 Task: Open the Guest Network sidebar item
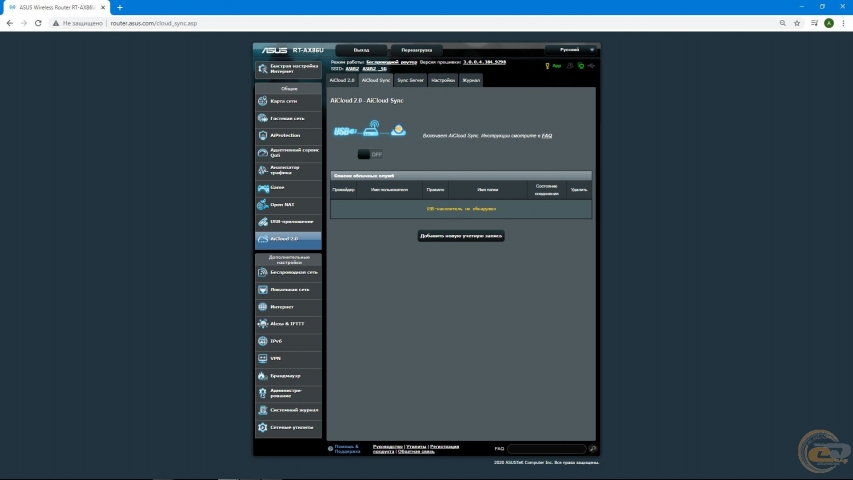tap(288, 118)
